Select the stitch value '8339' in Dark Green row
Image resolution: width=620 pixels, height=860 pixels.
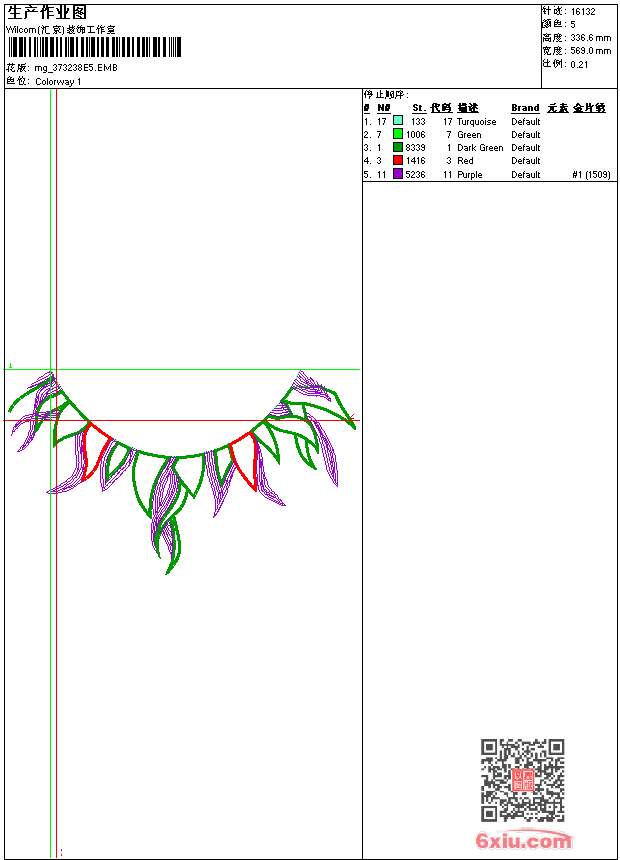(x=415, y=148)
